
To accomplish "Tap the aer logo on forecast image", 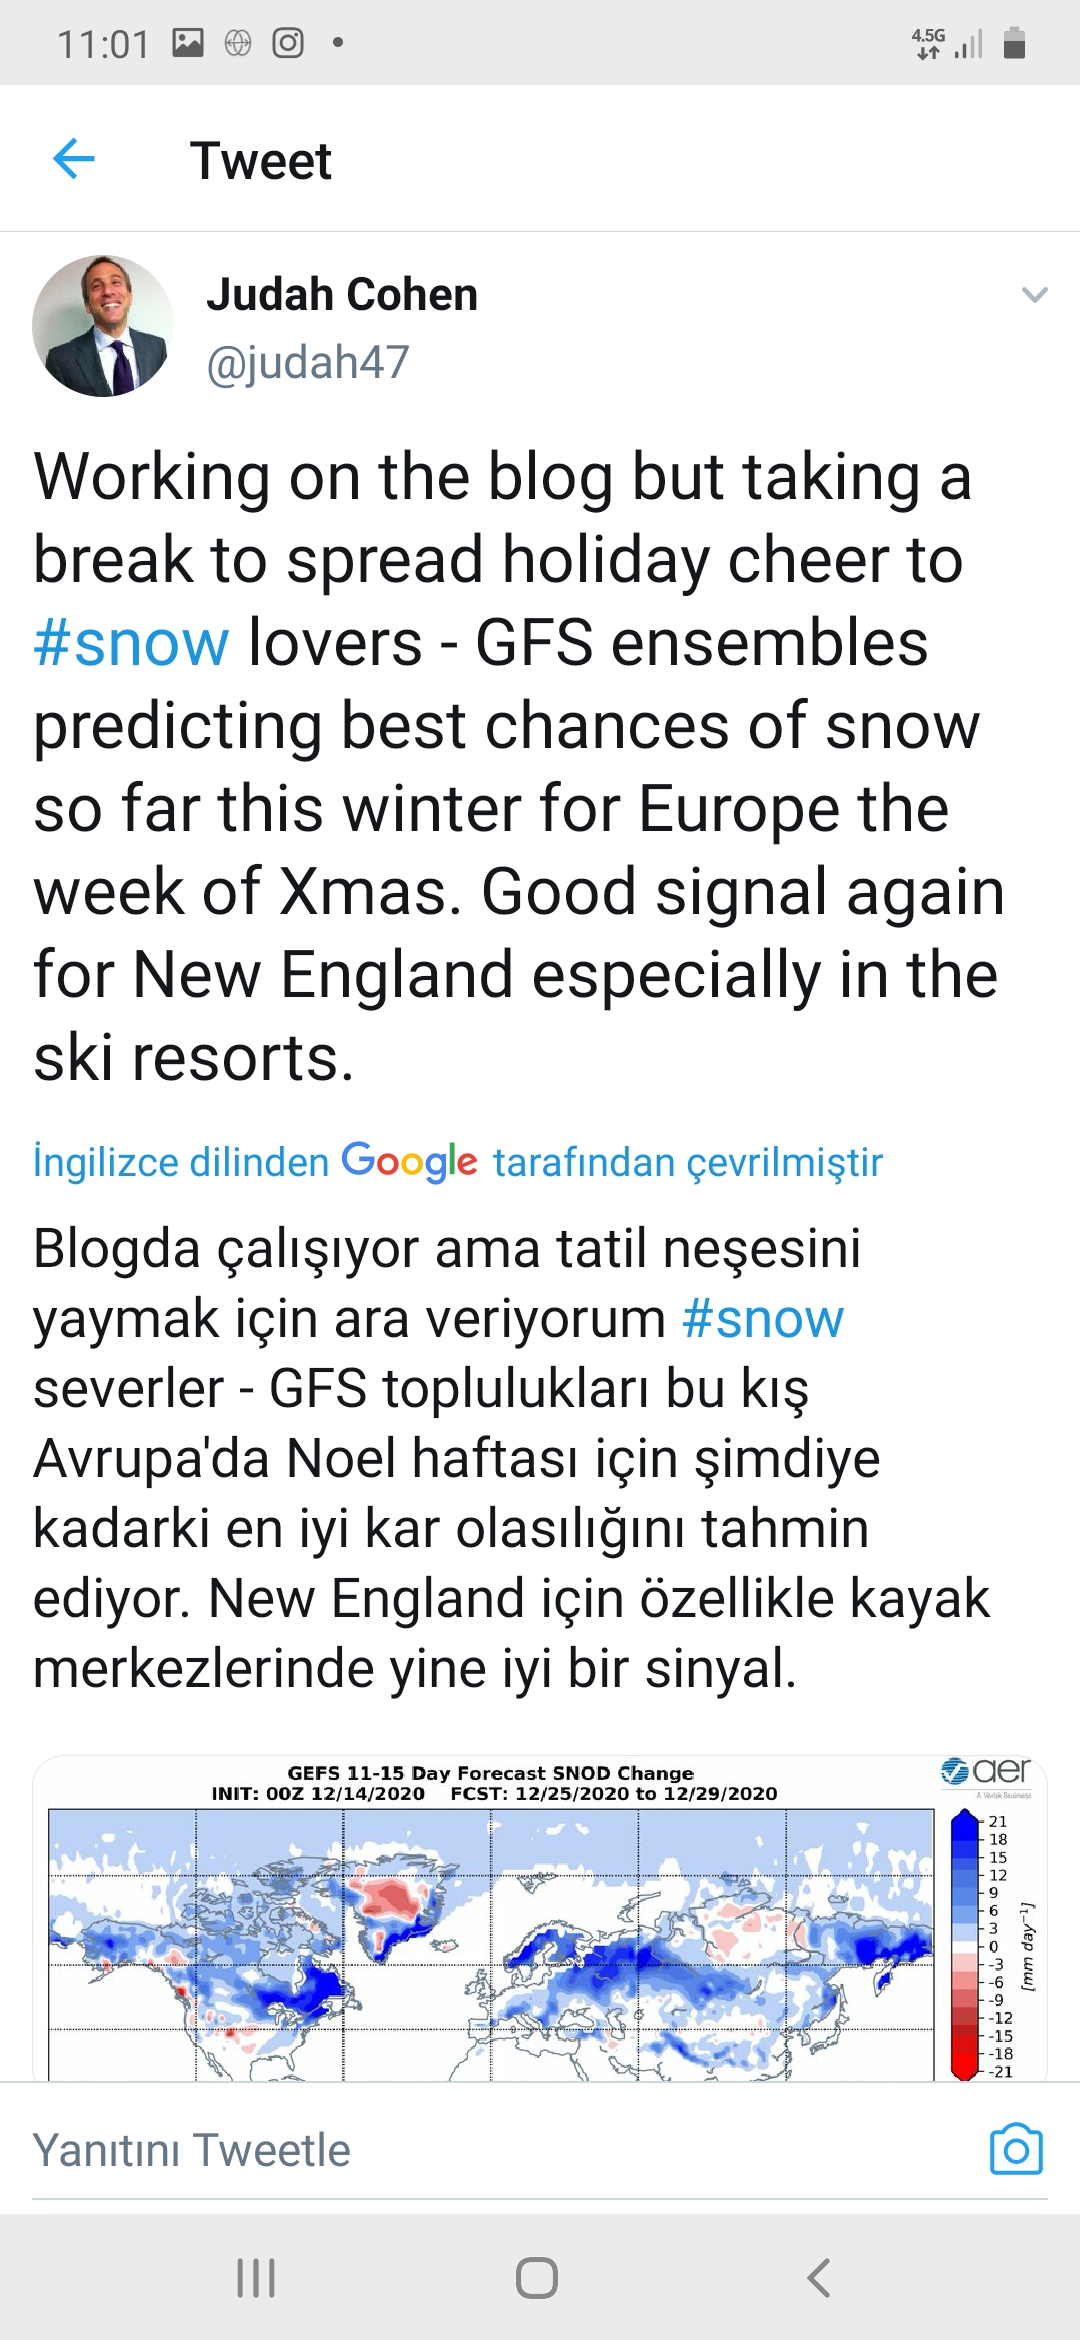I will click(988, 1772).
